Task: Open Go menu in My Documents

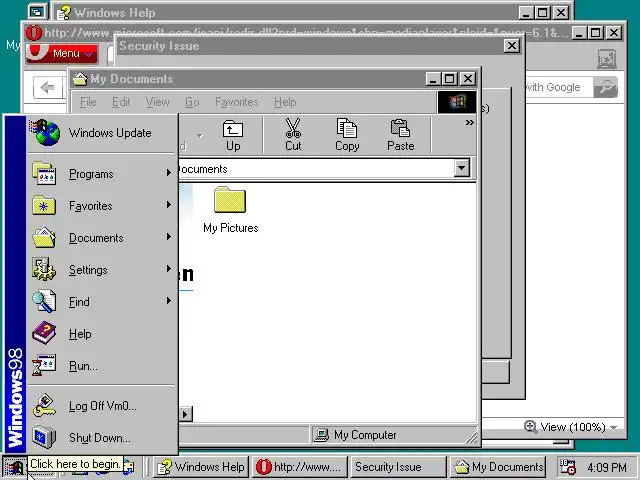Action: click(192, 102)
